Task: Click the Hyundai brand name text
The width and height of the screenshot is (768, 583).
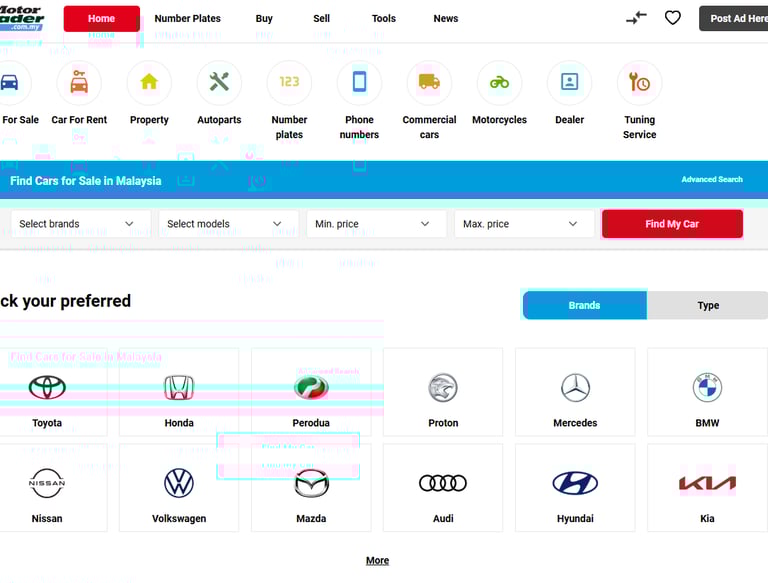Action: (x=575, y=518)
